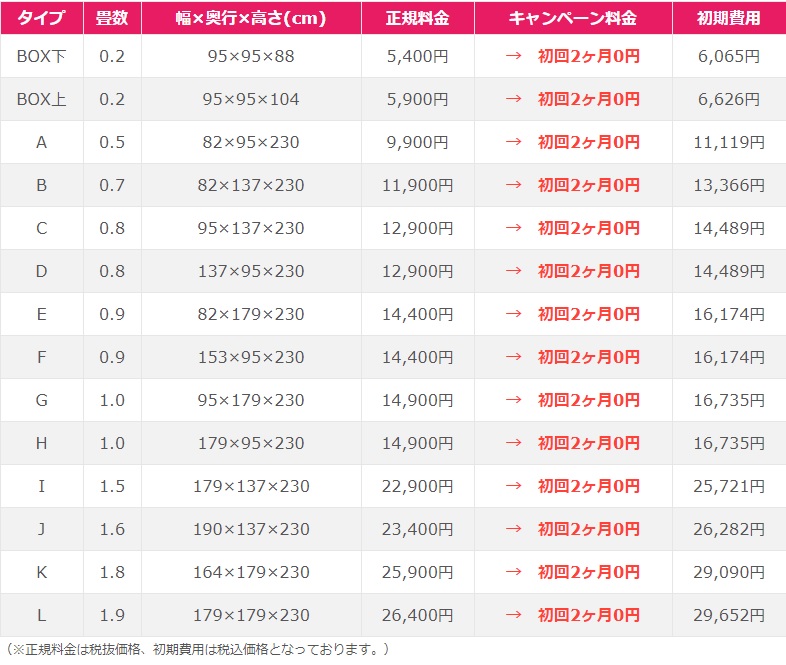
Task: Click the red arrow in type A row
Action: coord(513,142)
